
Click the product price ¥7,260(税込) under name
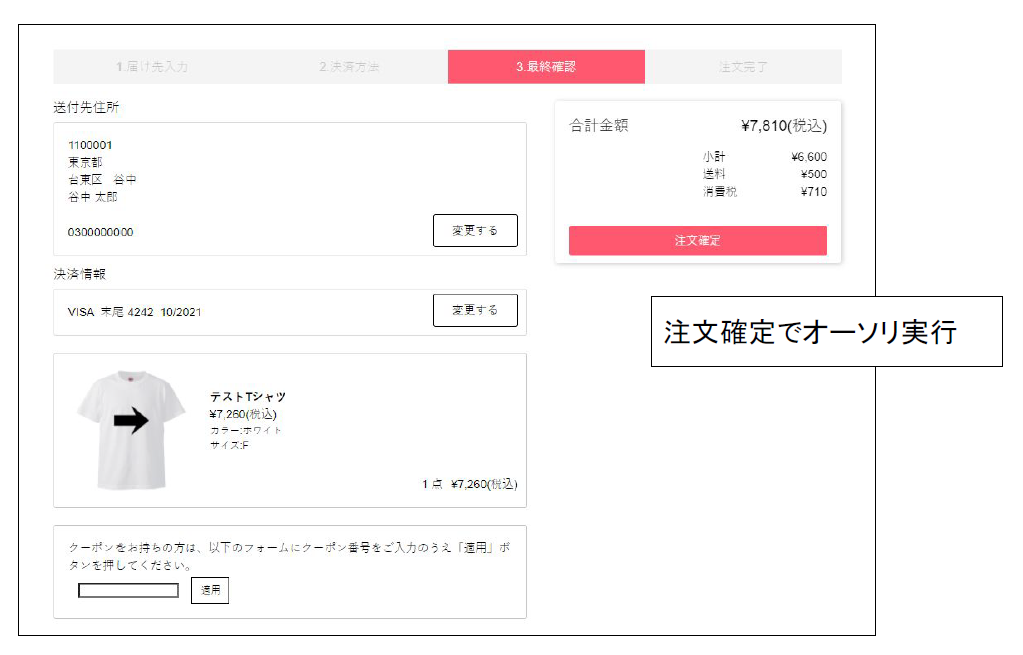click(243, 414)
